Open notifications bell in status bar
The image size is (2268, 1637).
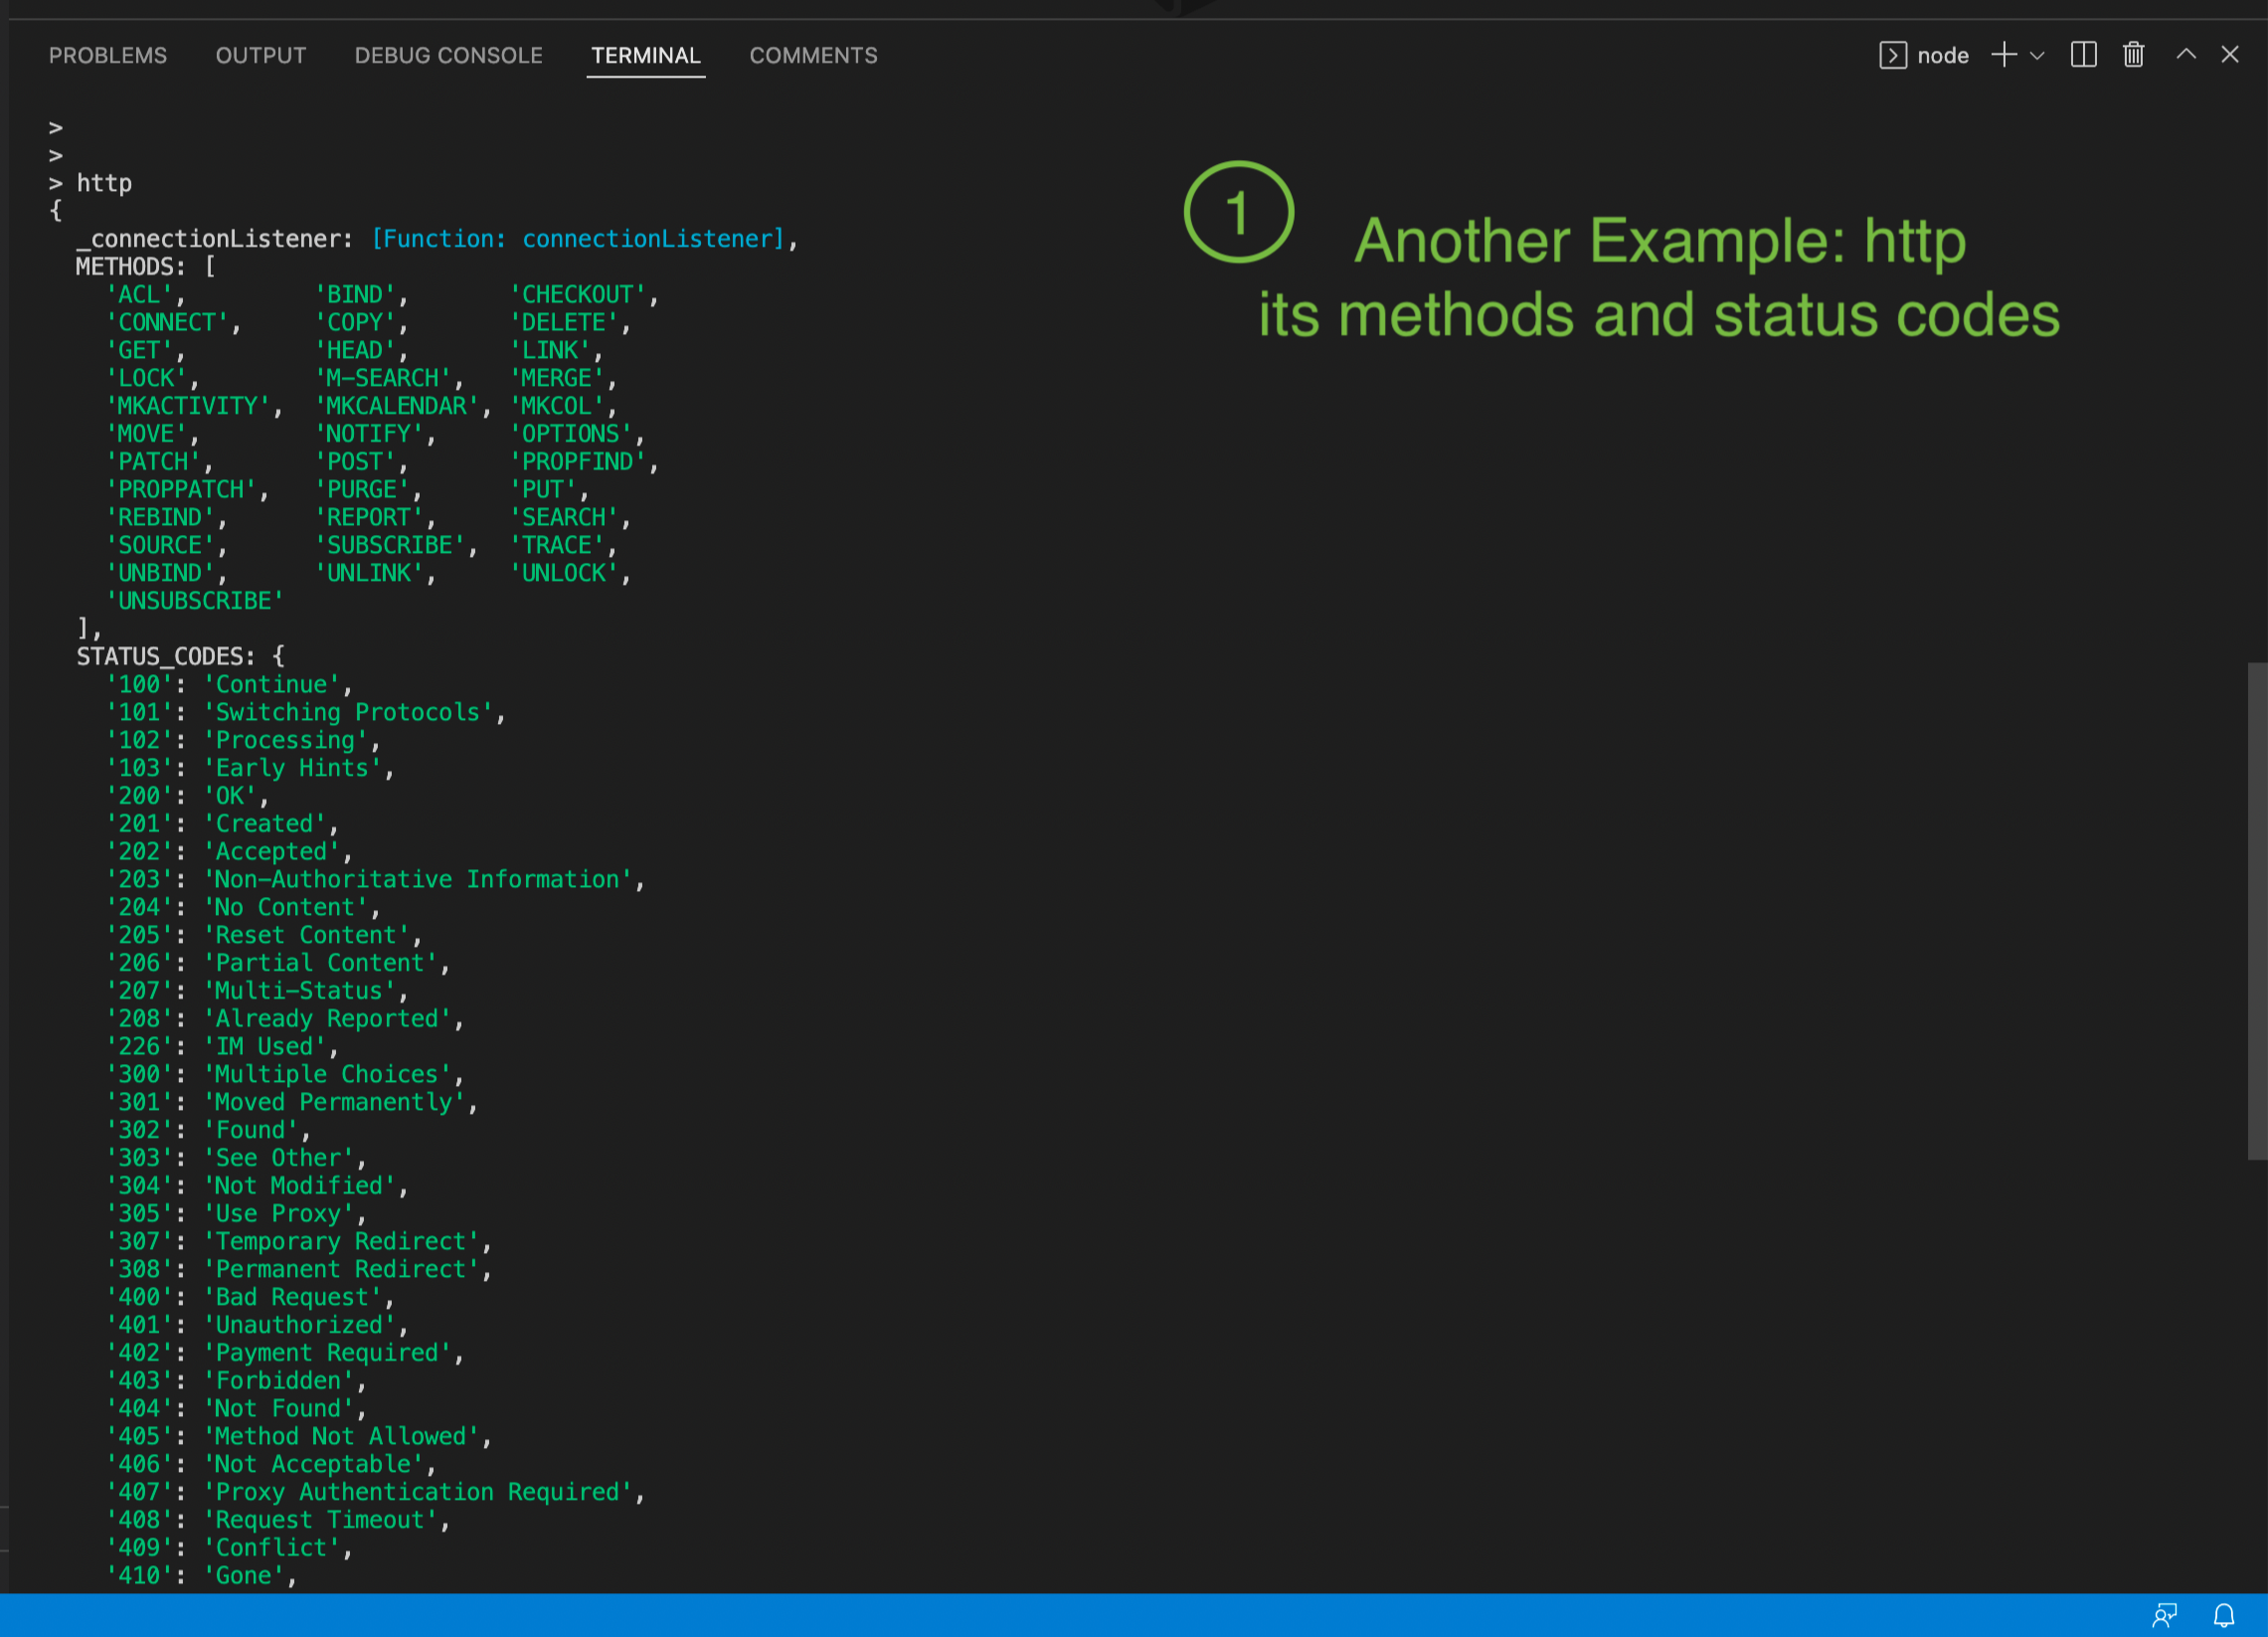pos(2224,1615)
